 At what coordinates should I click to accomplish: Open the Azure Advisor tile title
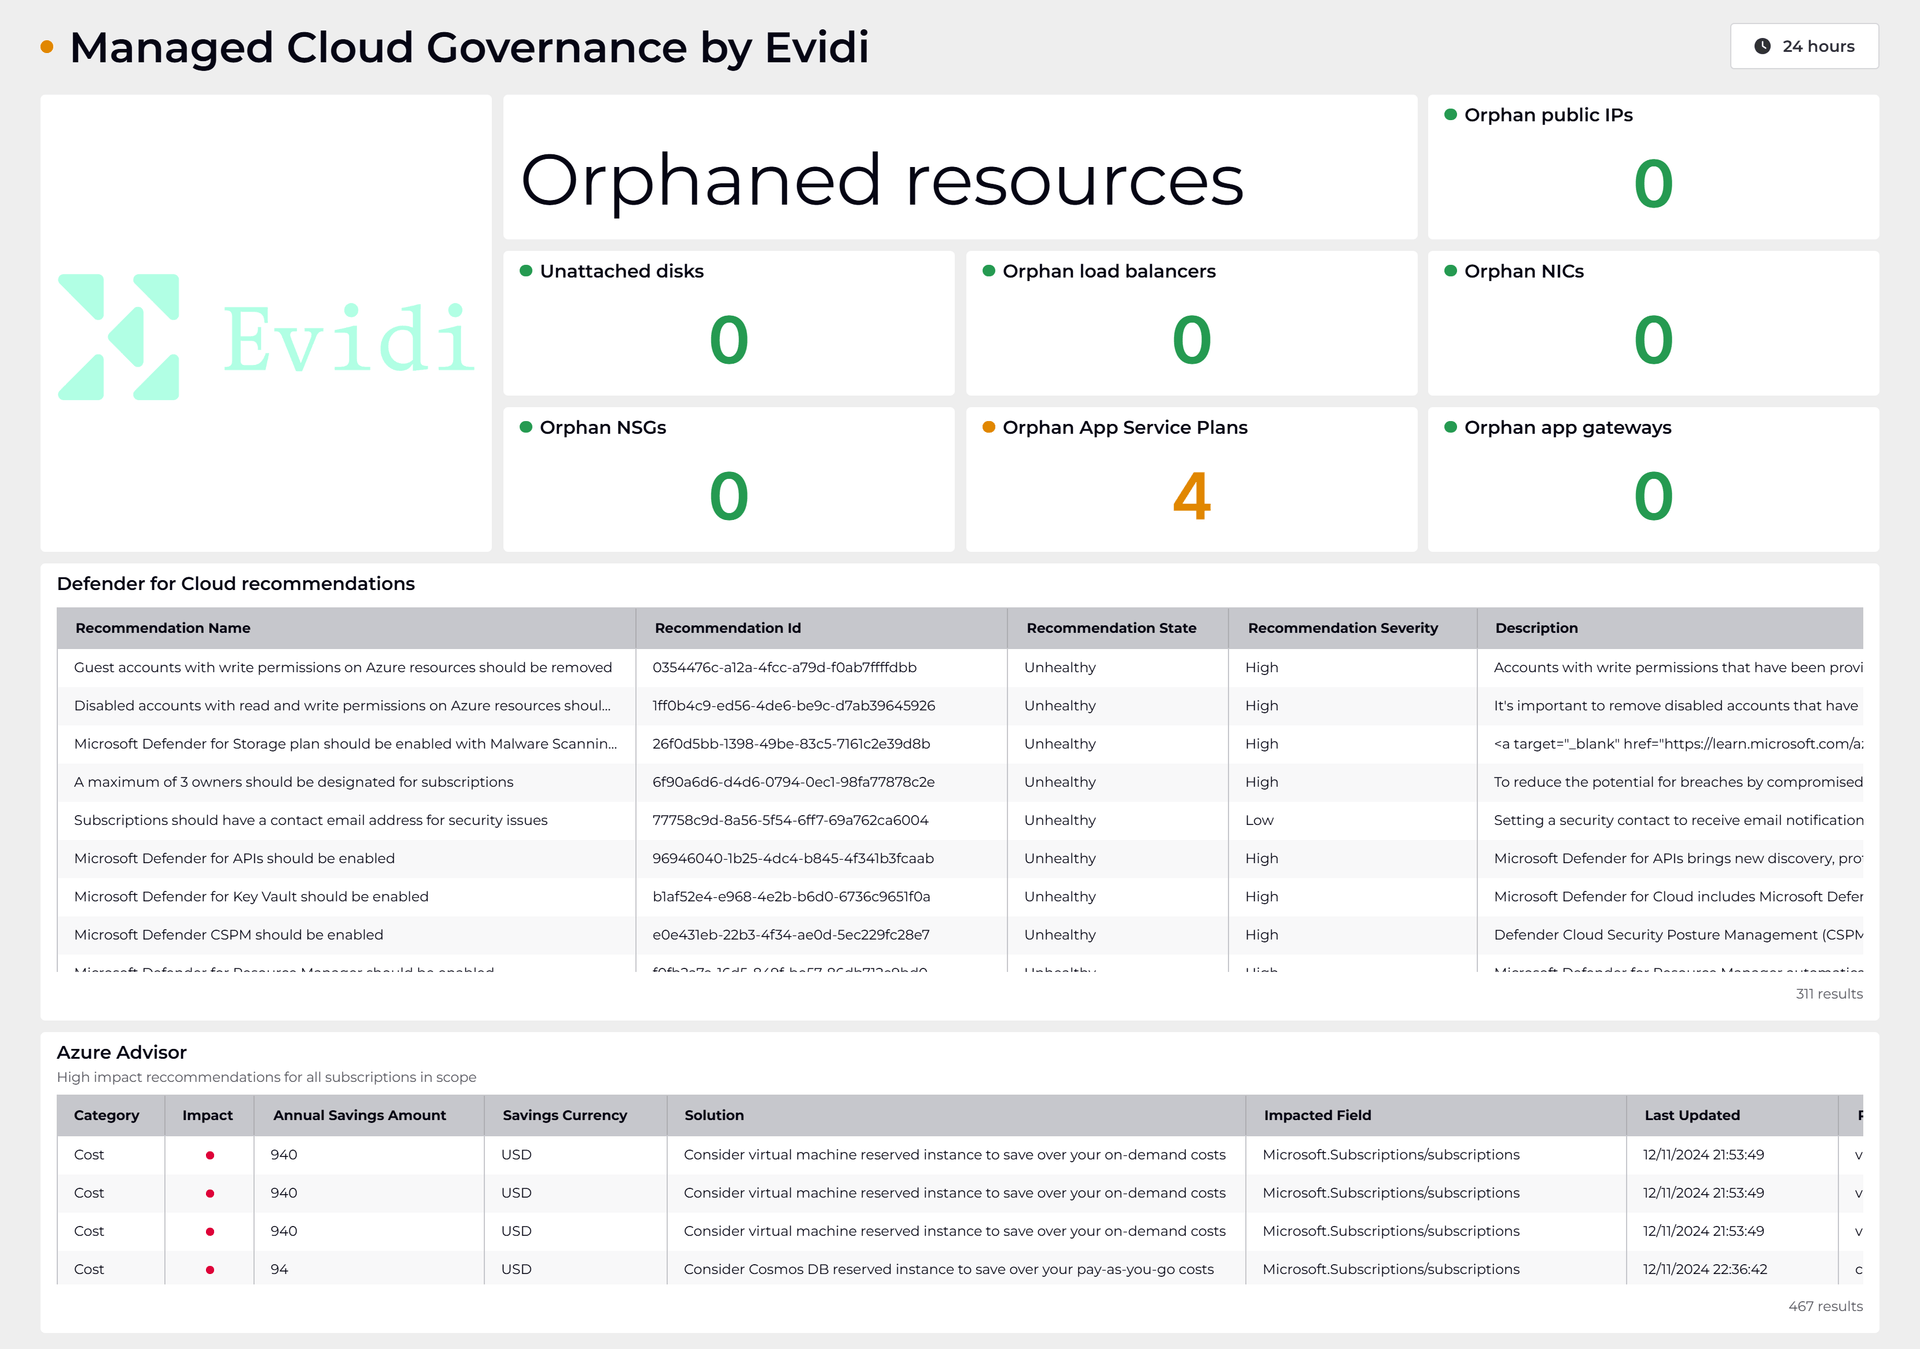pyautogui.click(x=122, y=1052)
